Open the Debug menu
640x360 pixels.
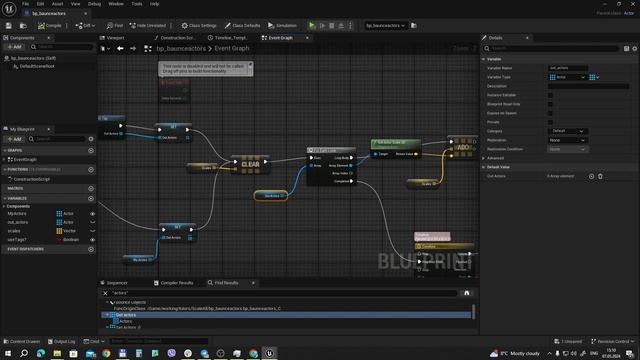pos(94,4)
